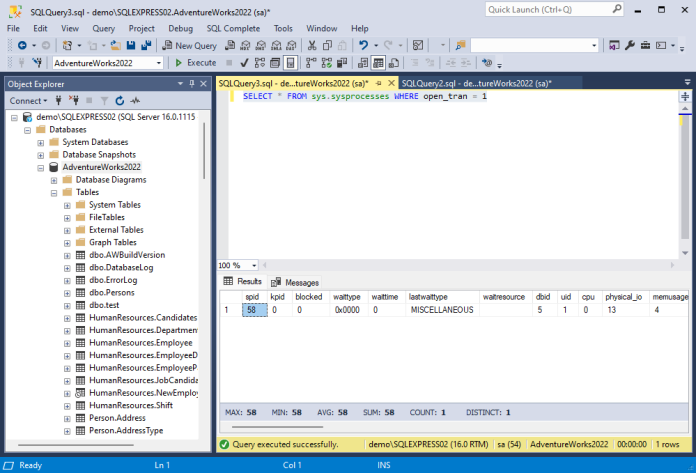This screenshot has height=473, width=696.
Task: Refresh the Object Explorer
Action: click(119, 101)
